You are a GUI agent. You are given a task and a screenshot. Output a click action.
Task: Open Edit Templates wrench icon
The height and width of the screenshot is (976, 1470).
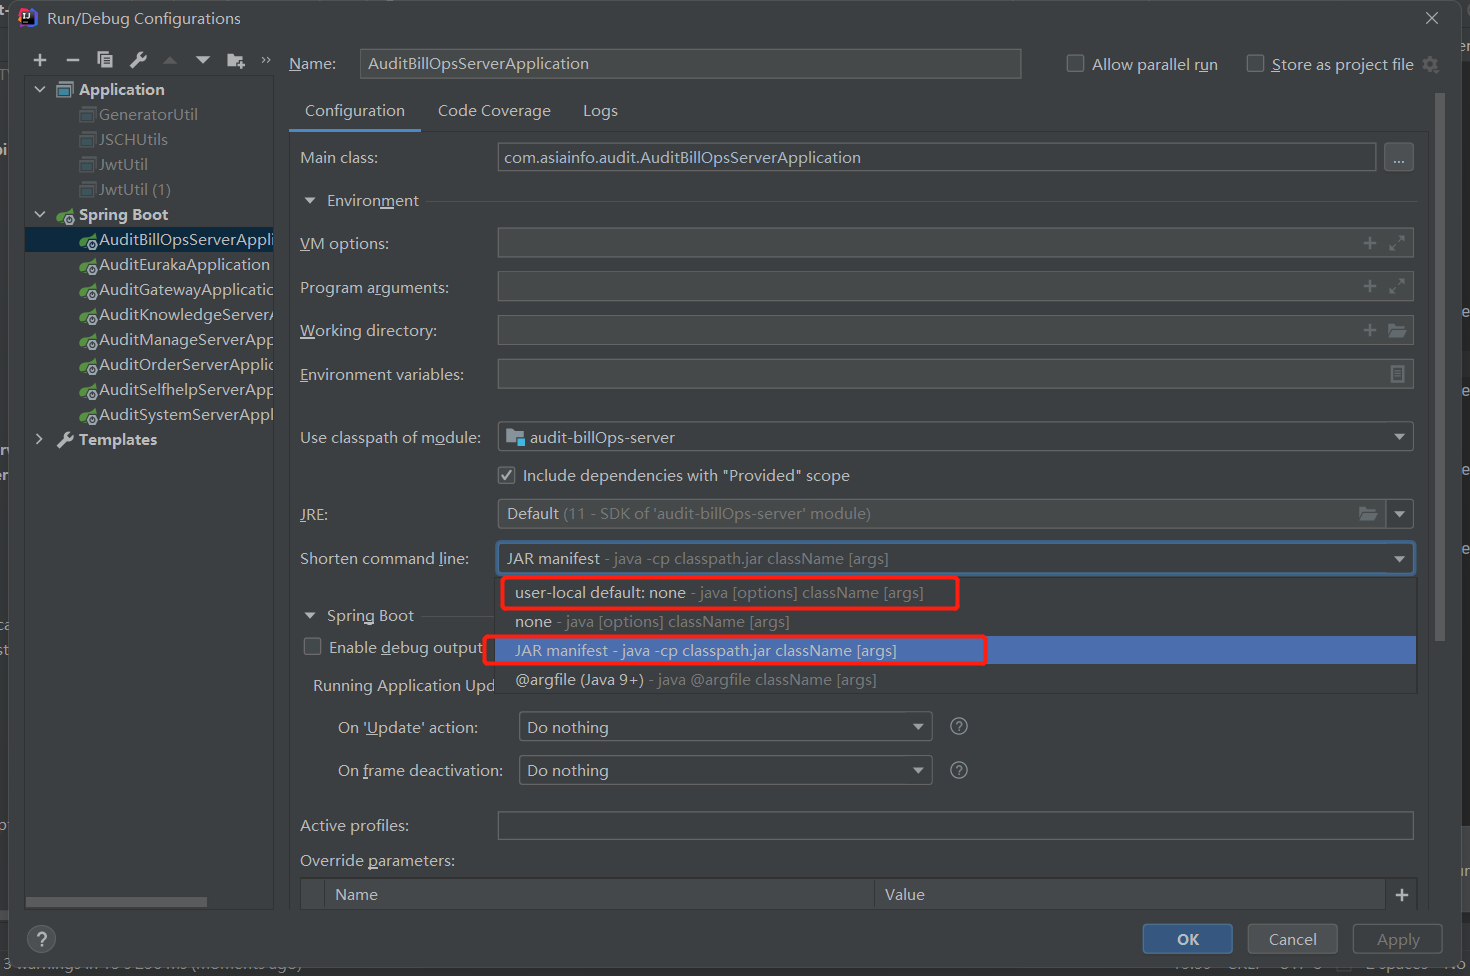point(138,60)
